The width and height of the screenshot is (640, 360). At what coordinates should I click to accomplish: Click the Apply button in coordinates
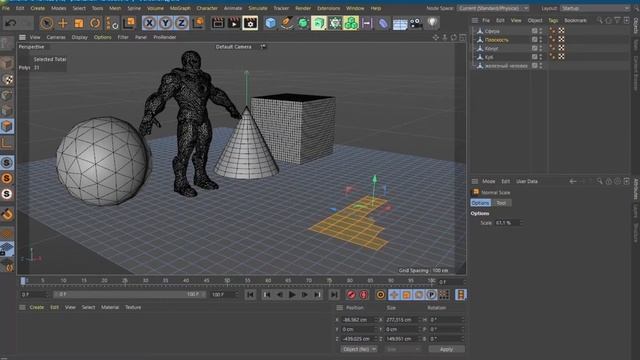[446, 349]
